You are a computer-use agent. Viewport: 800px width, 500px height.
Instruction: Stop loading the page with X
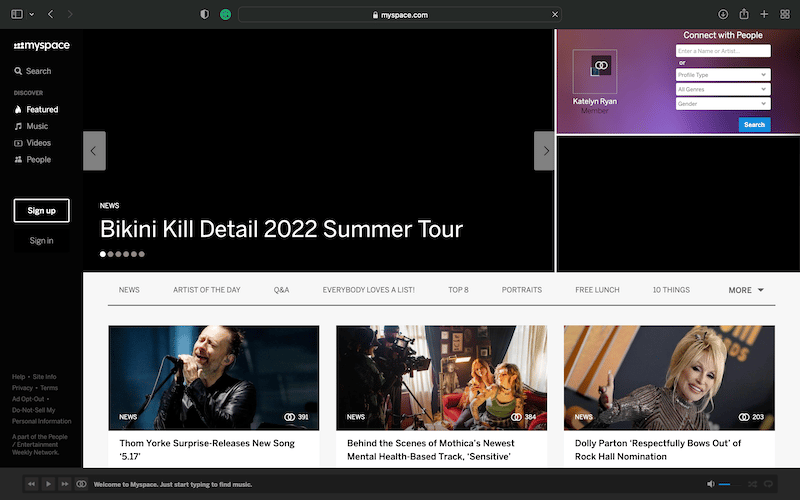(555, 14)
